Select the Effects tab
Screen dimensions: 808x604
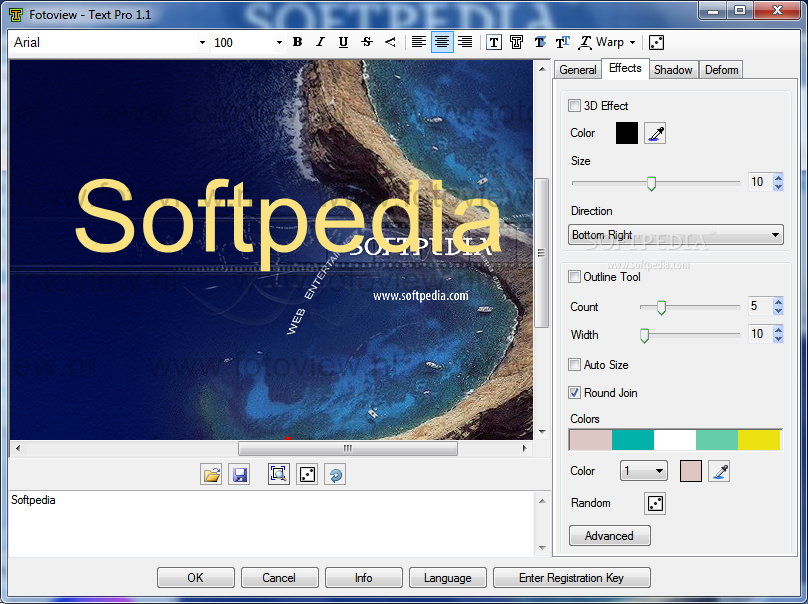click(x=625, y=68)
